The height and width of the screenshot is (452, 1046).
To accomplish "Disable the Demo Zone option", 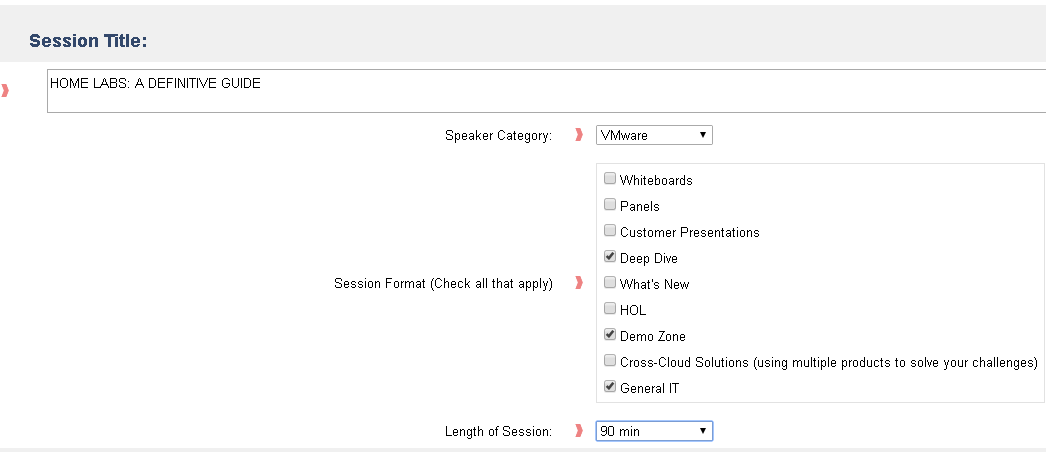I will pos(610,335).
